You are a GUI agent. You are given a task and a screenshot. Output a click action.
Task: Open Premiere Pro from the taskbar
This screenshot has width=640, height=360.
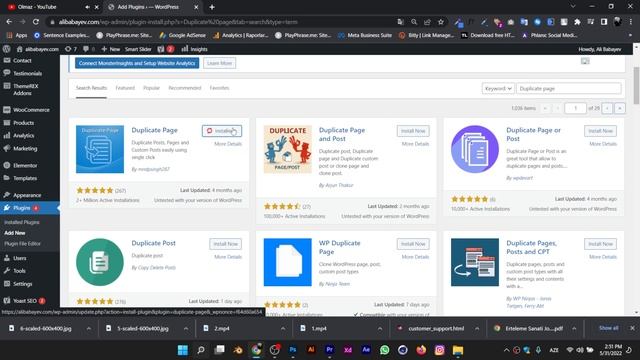tap(329, 350)
